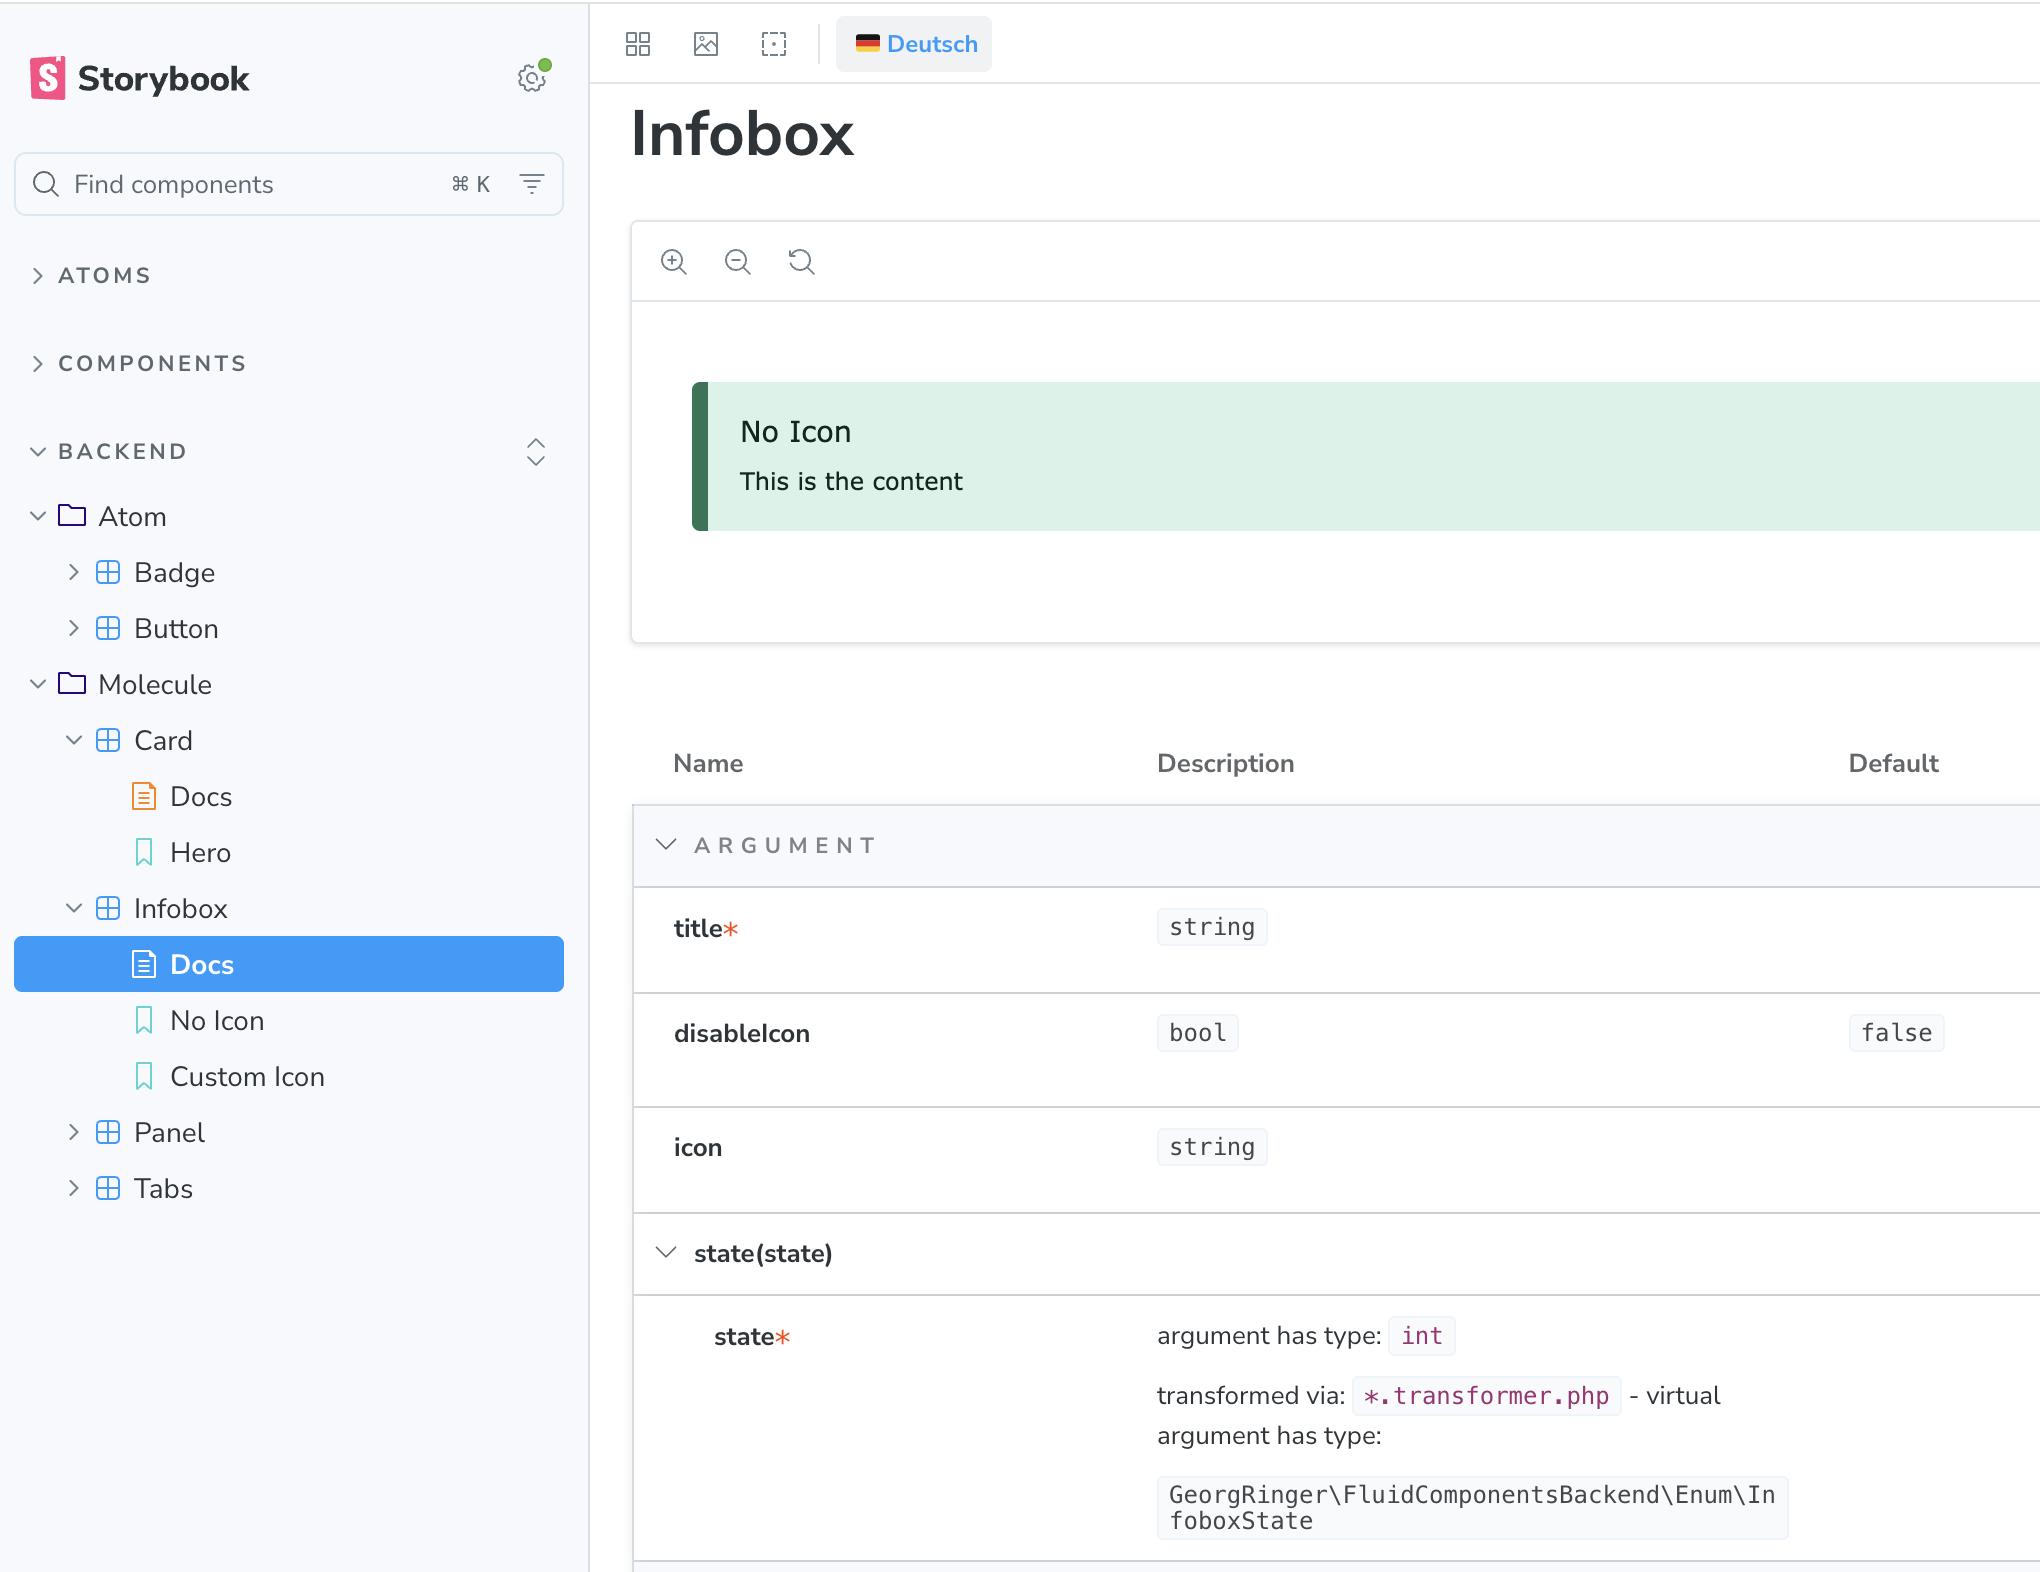Open the sidebar search filter icon
This screenshot has width=2040, height=1572.
[x=532, y=184]
